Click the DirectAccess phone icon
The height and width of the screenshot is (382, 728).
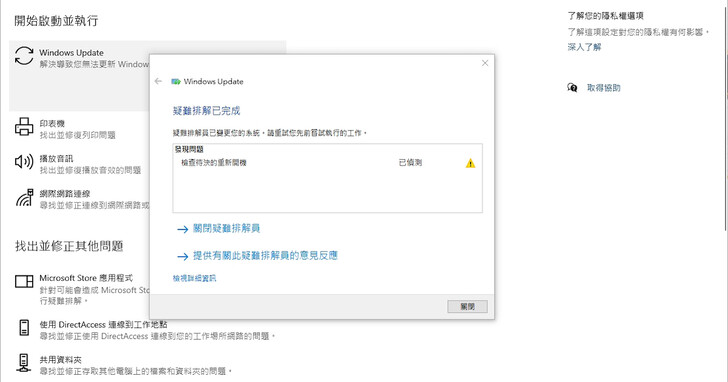click(24, 327)
